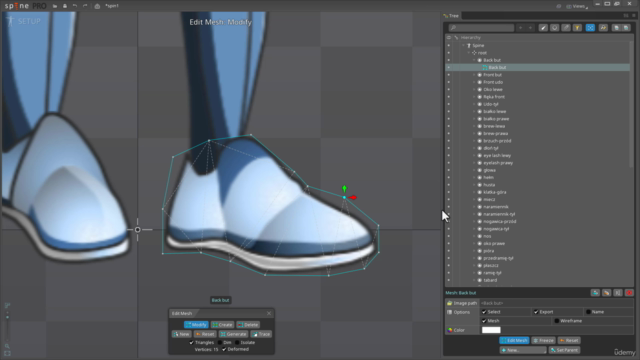Switch to Delete mode in Edit Mesh dialog

(x=248, y=325)
